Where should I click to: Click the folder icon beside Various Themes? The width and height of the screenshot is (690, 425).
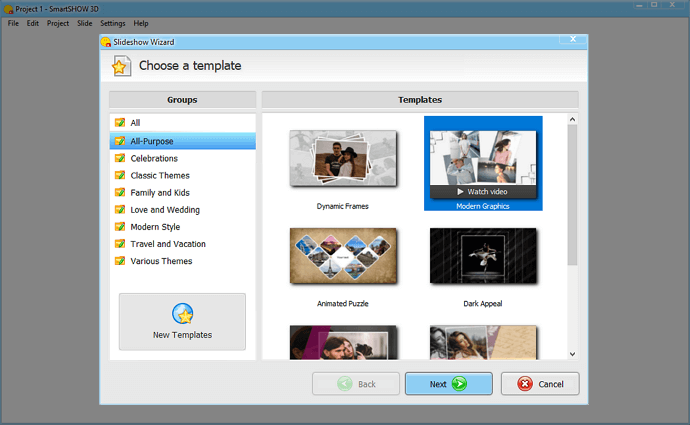point(120,261)
